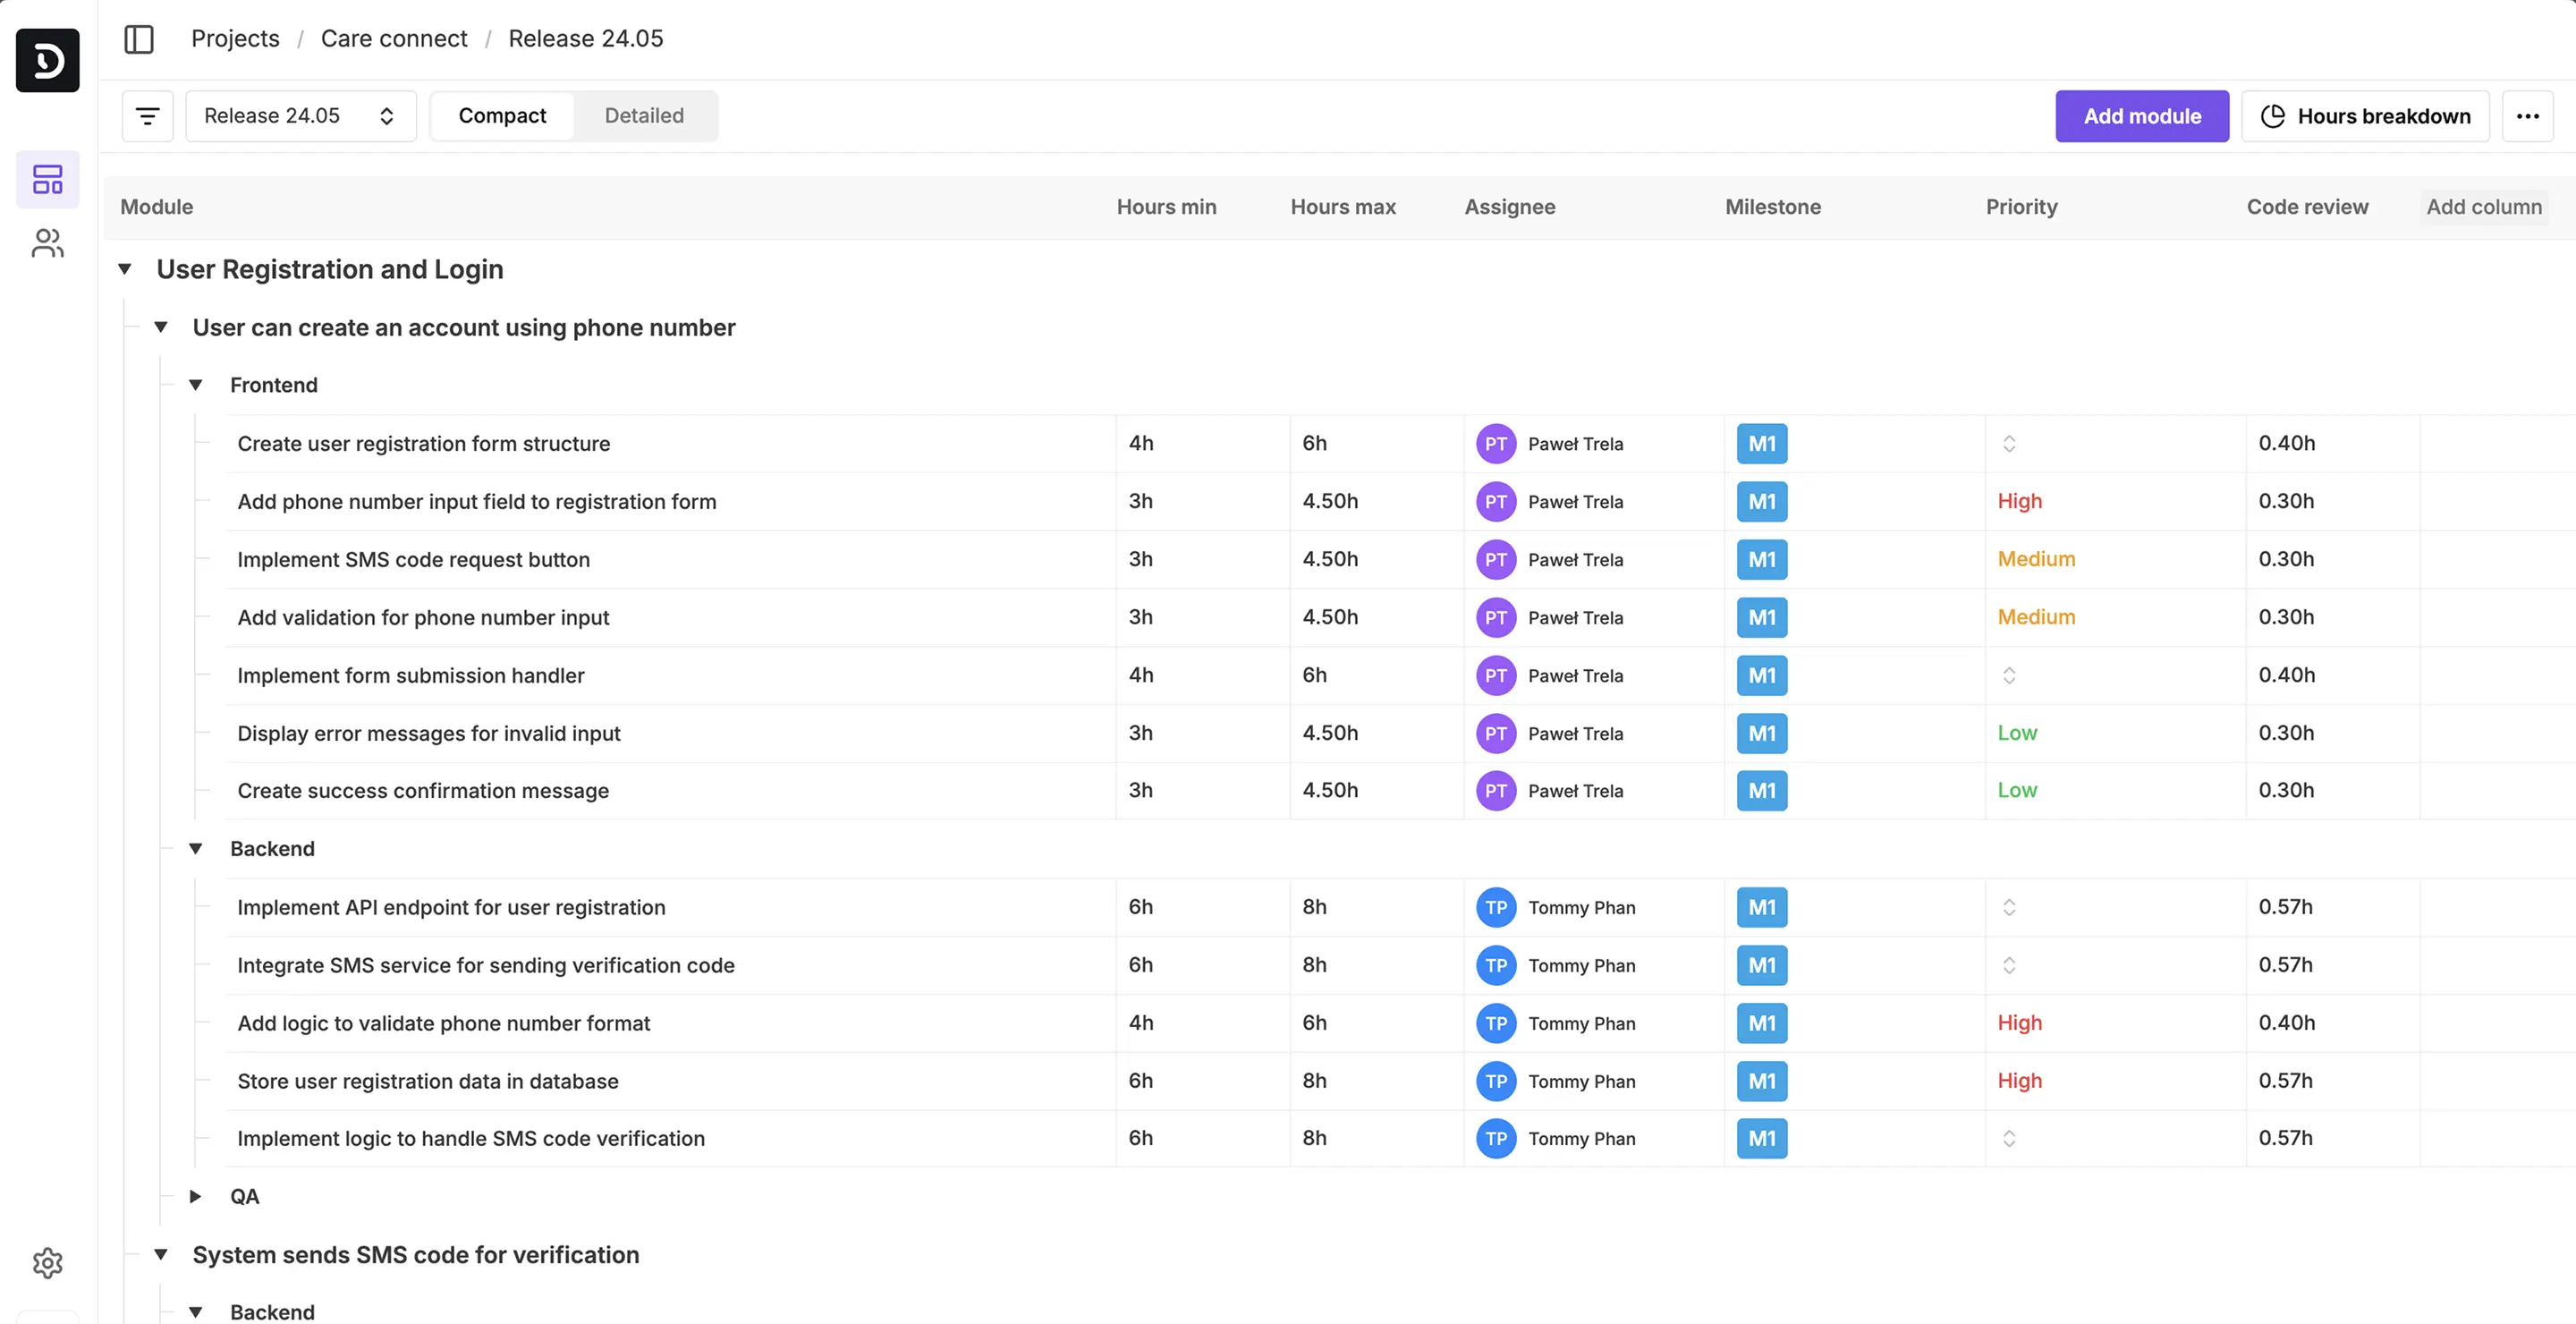
Task: Open the team members sidebar icon
Action: [x=48, y=243]
